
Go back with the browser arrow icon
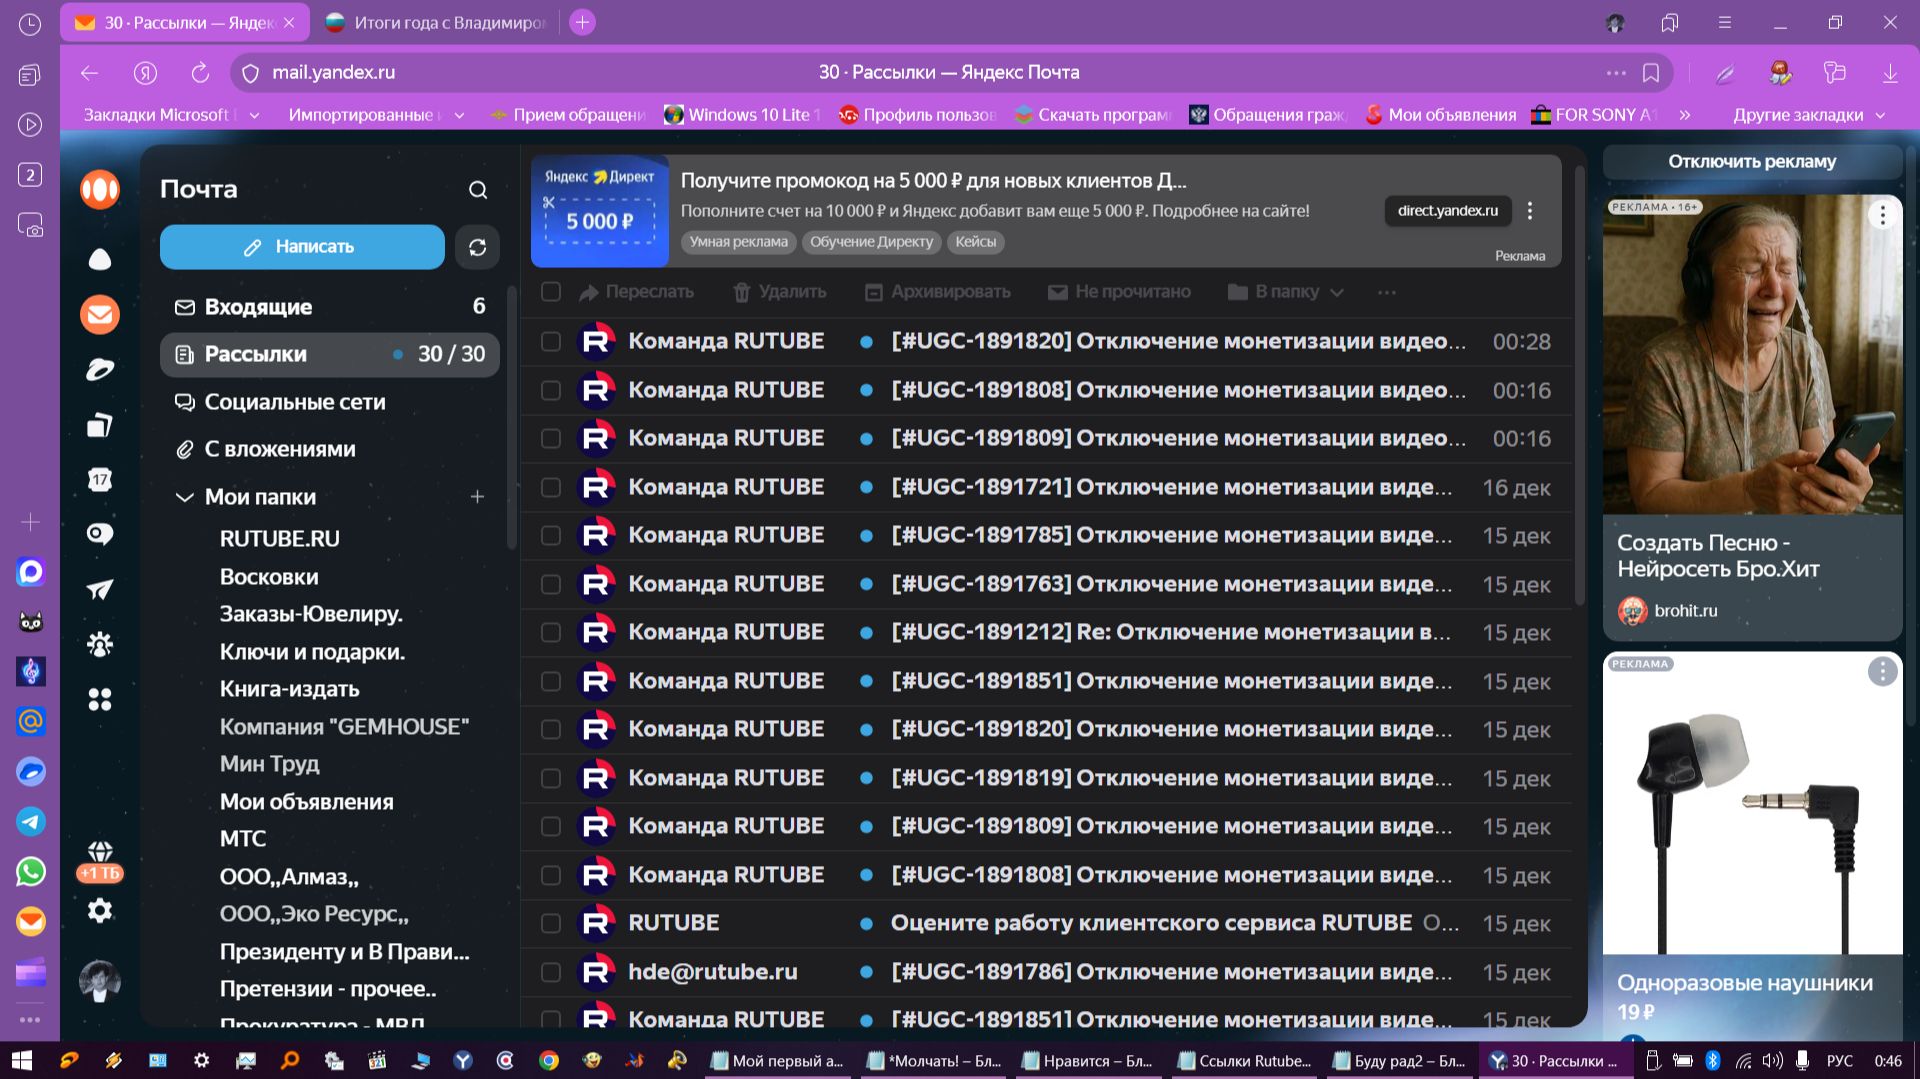point(90,72)
